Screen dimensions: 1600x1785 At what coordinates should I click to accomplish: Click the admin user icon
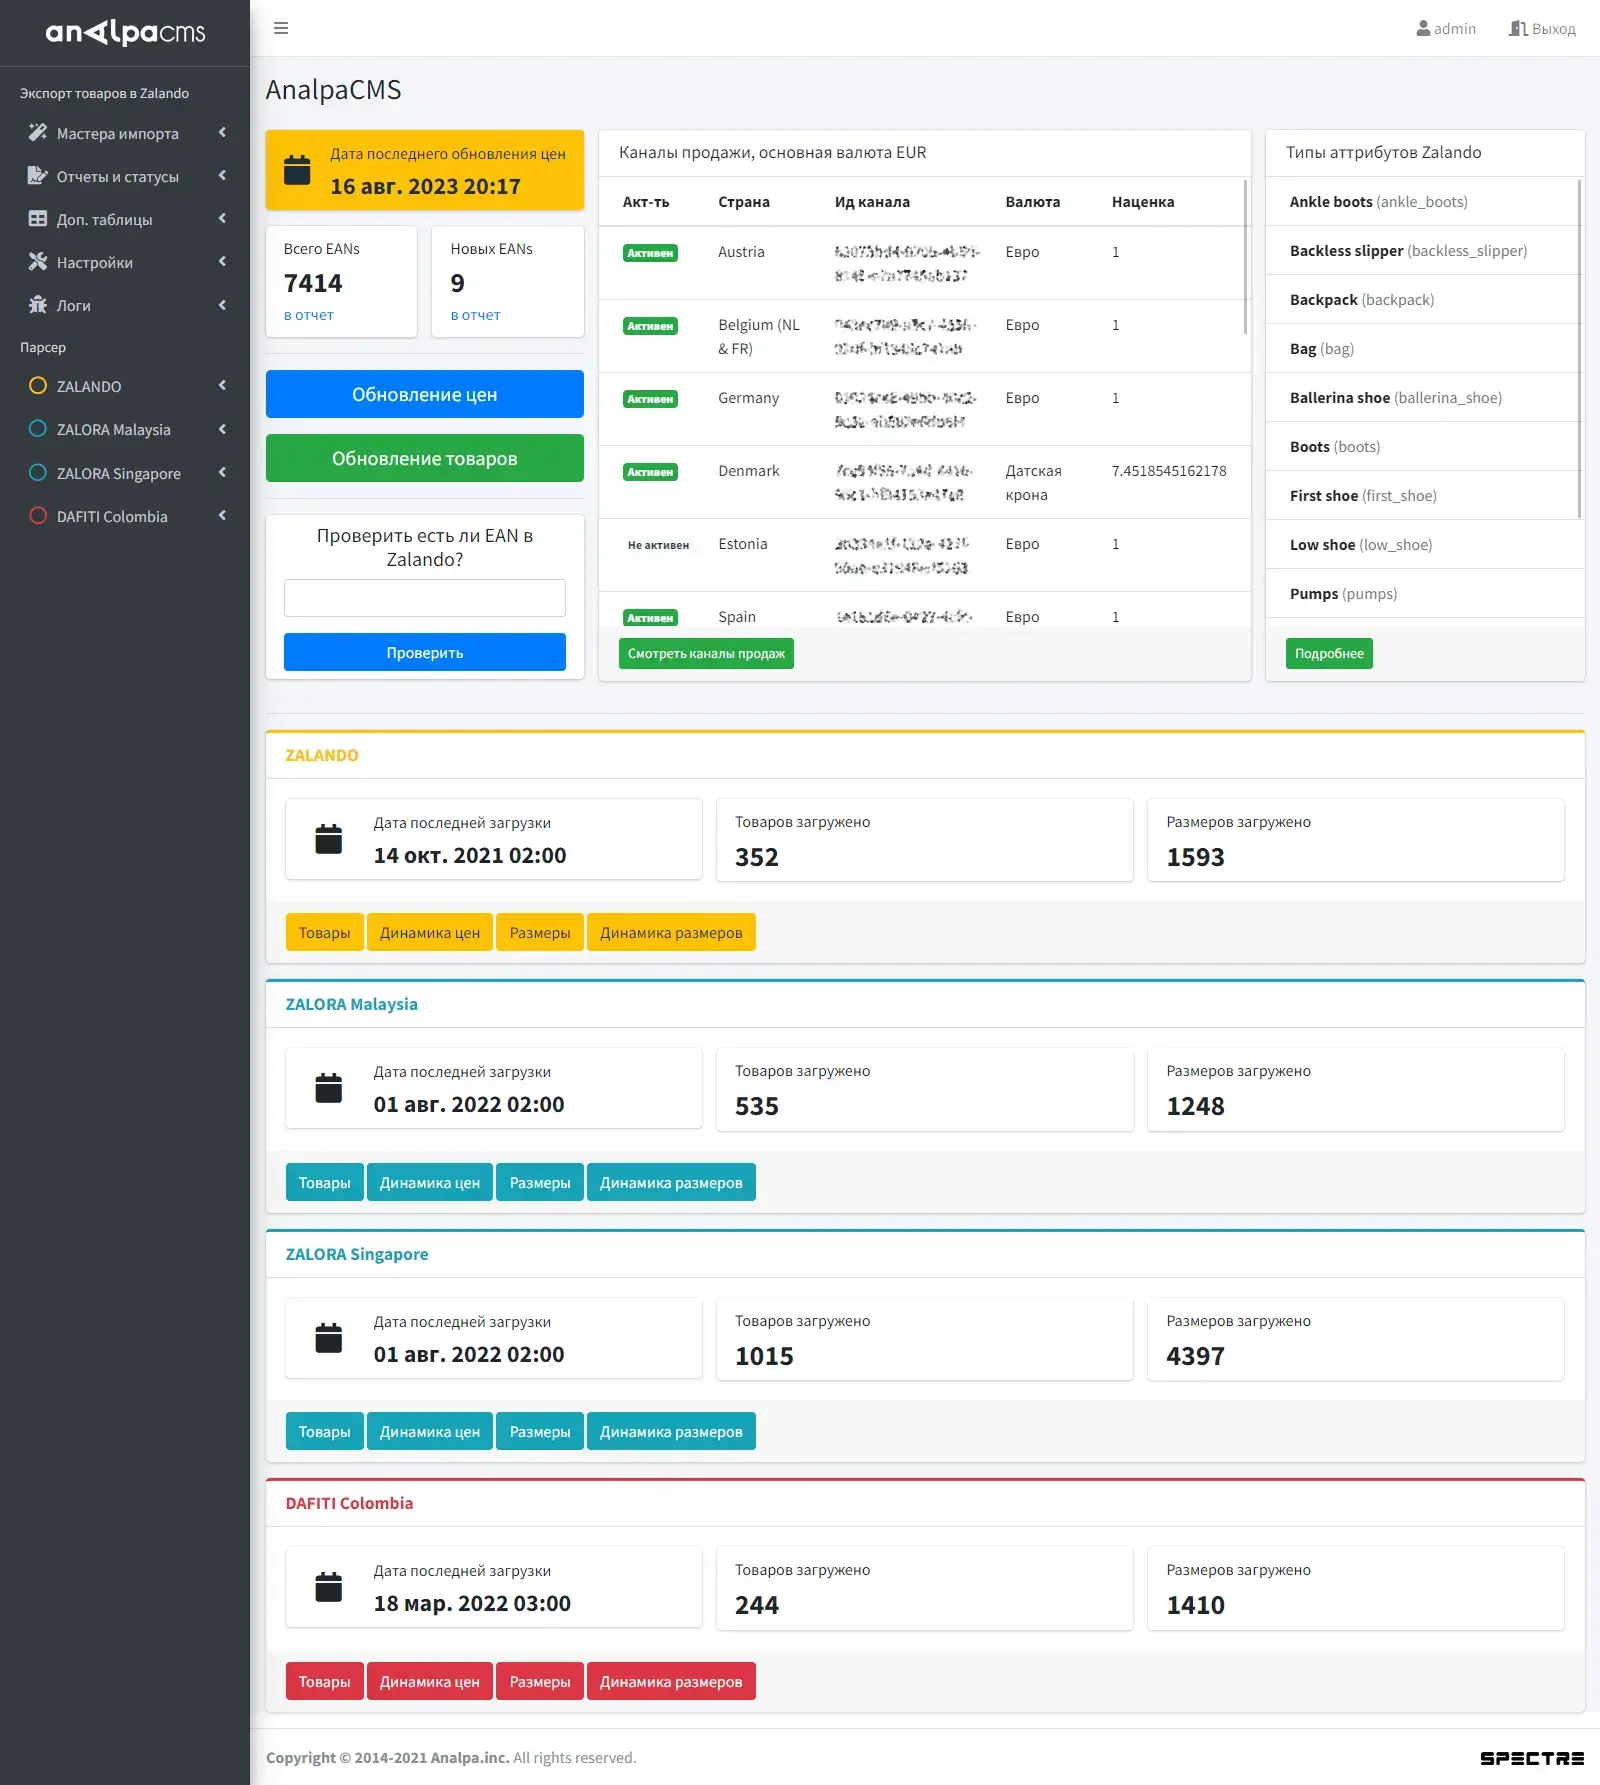click(1423, 29)
